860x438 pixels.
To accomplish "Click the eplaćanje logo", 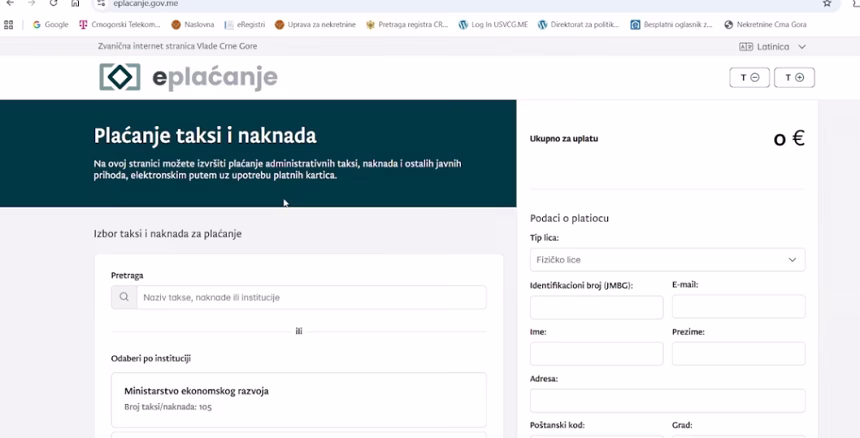I will coord(188,77).
